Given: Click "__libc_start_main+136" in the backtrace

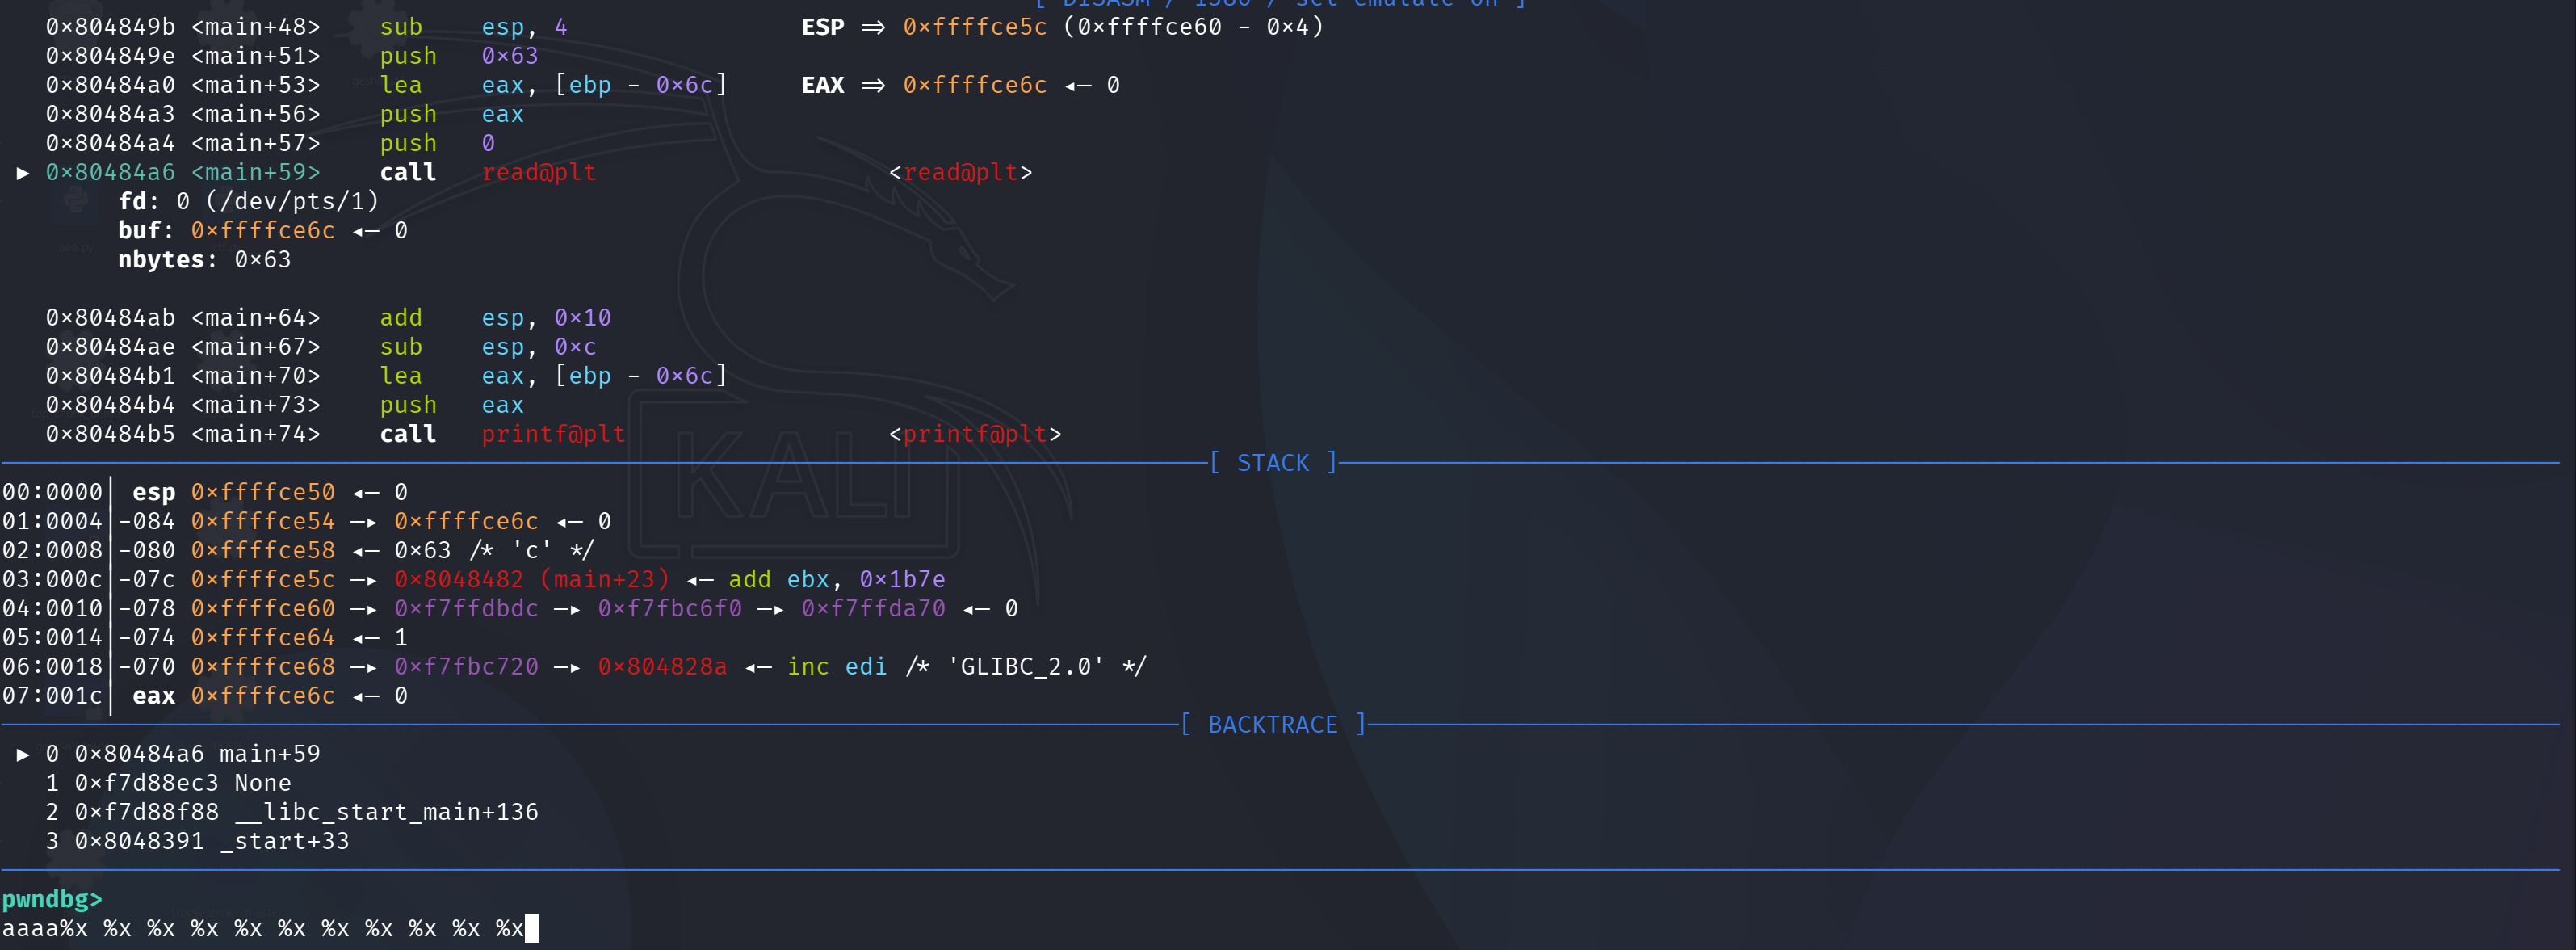Looking at the screenshot, I should (x=386, y=811).
